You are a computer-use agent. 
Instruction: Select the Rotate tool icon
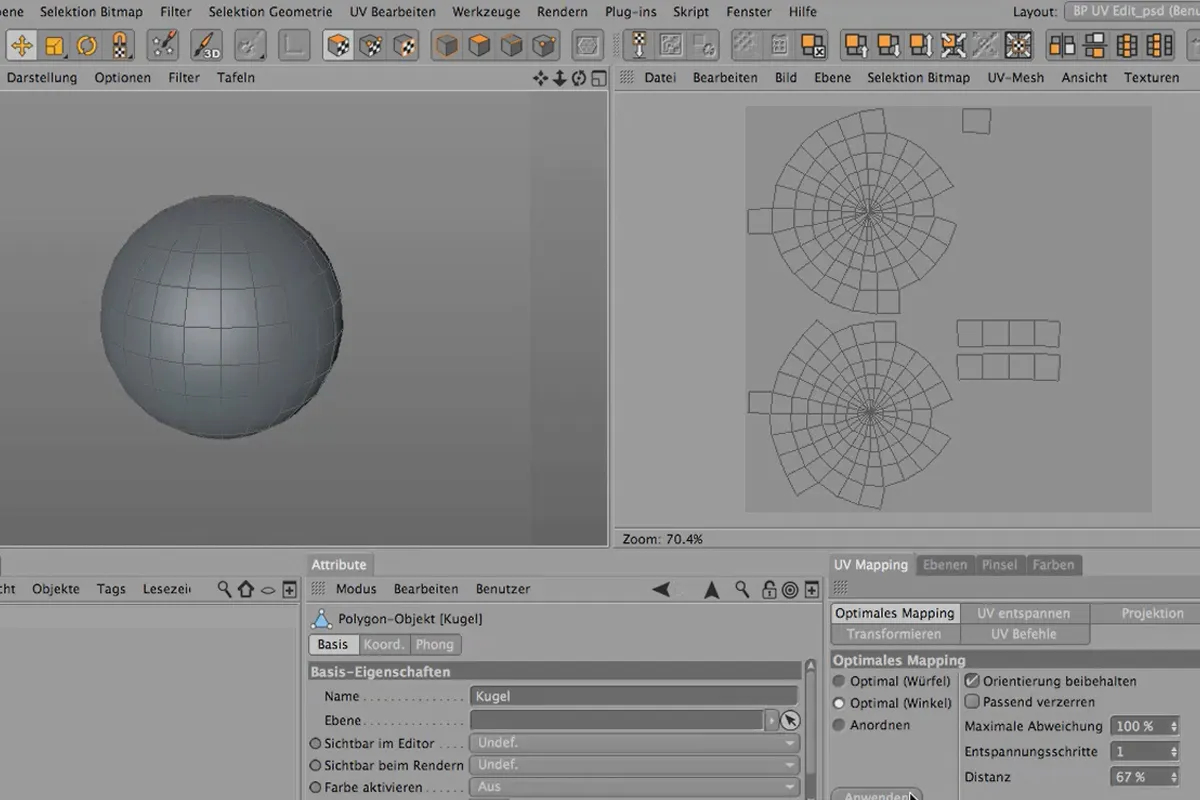[x=87, y=45]
